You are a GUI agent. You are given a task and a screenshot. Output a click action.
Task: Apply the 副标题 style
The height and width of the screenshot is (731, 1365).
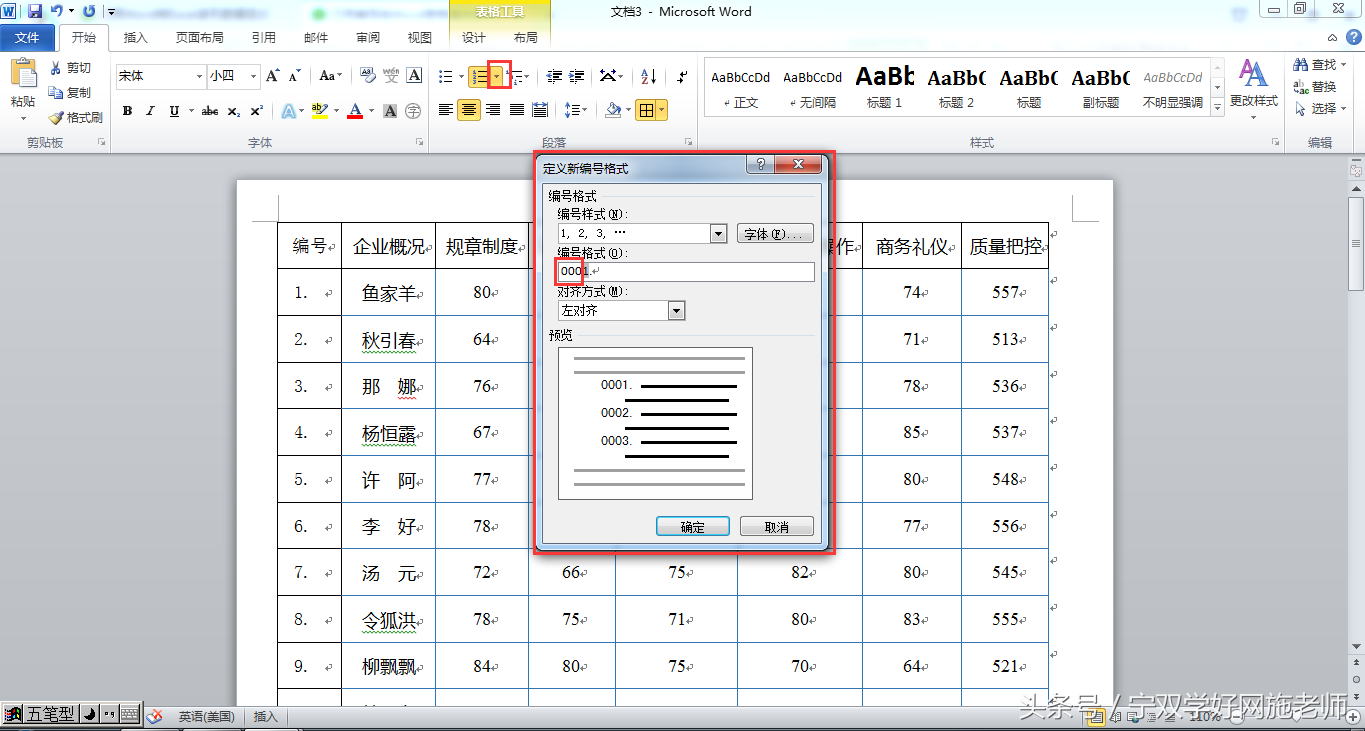tap(1101, 87)
